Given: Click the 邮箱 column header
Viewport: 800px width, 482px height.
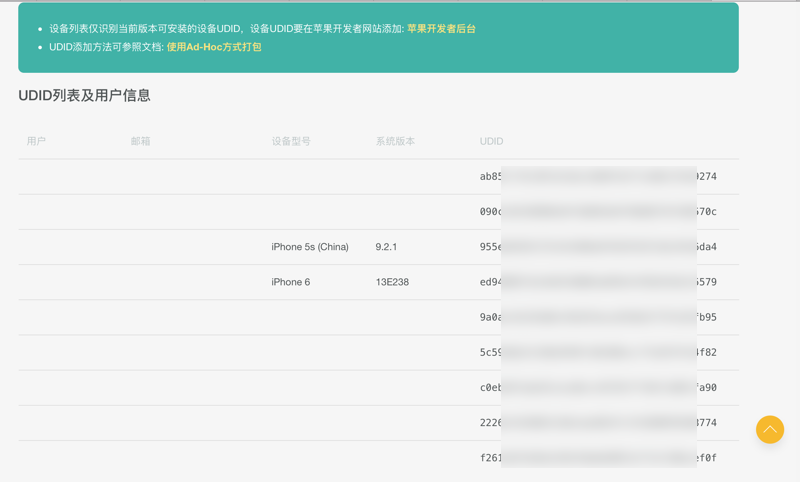Looking at the screenshot, I should (140, 141).
